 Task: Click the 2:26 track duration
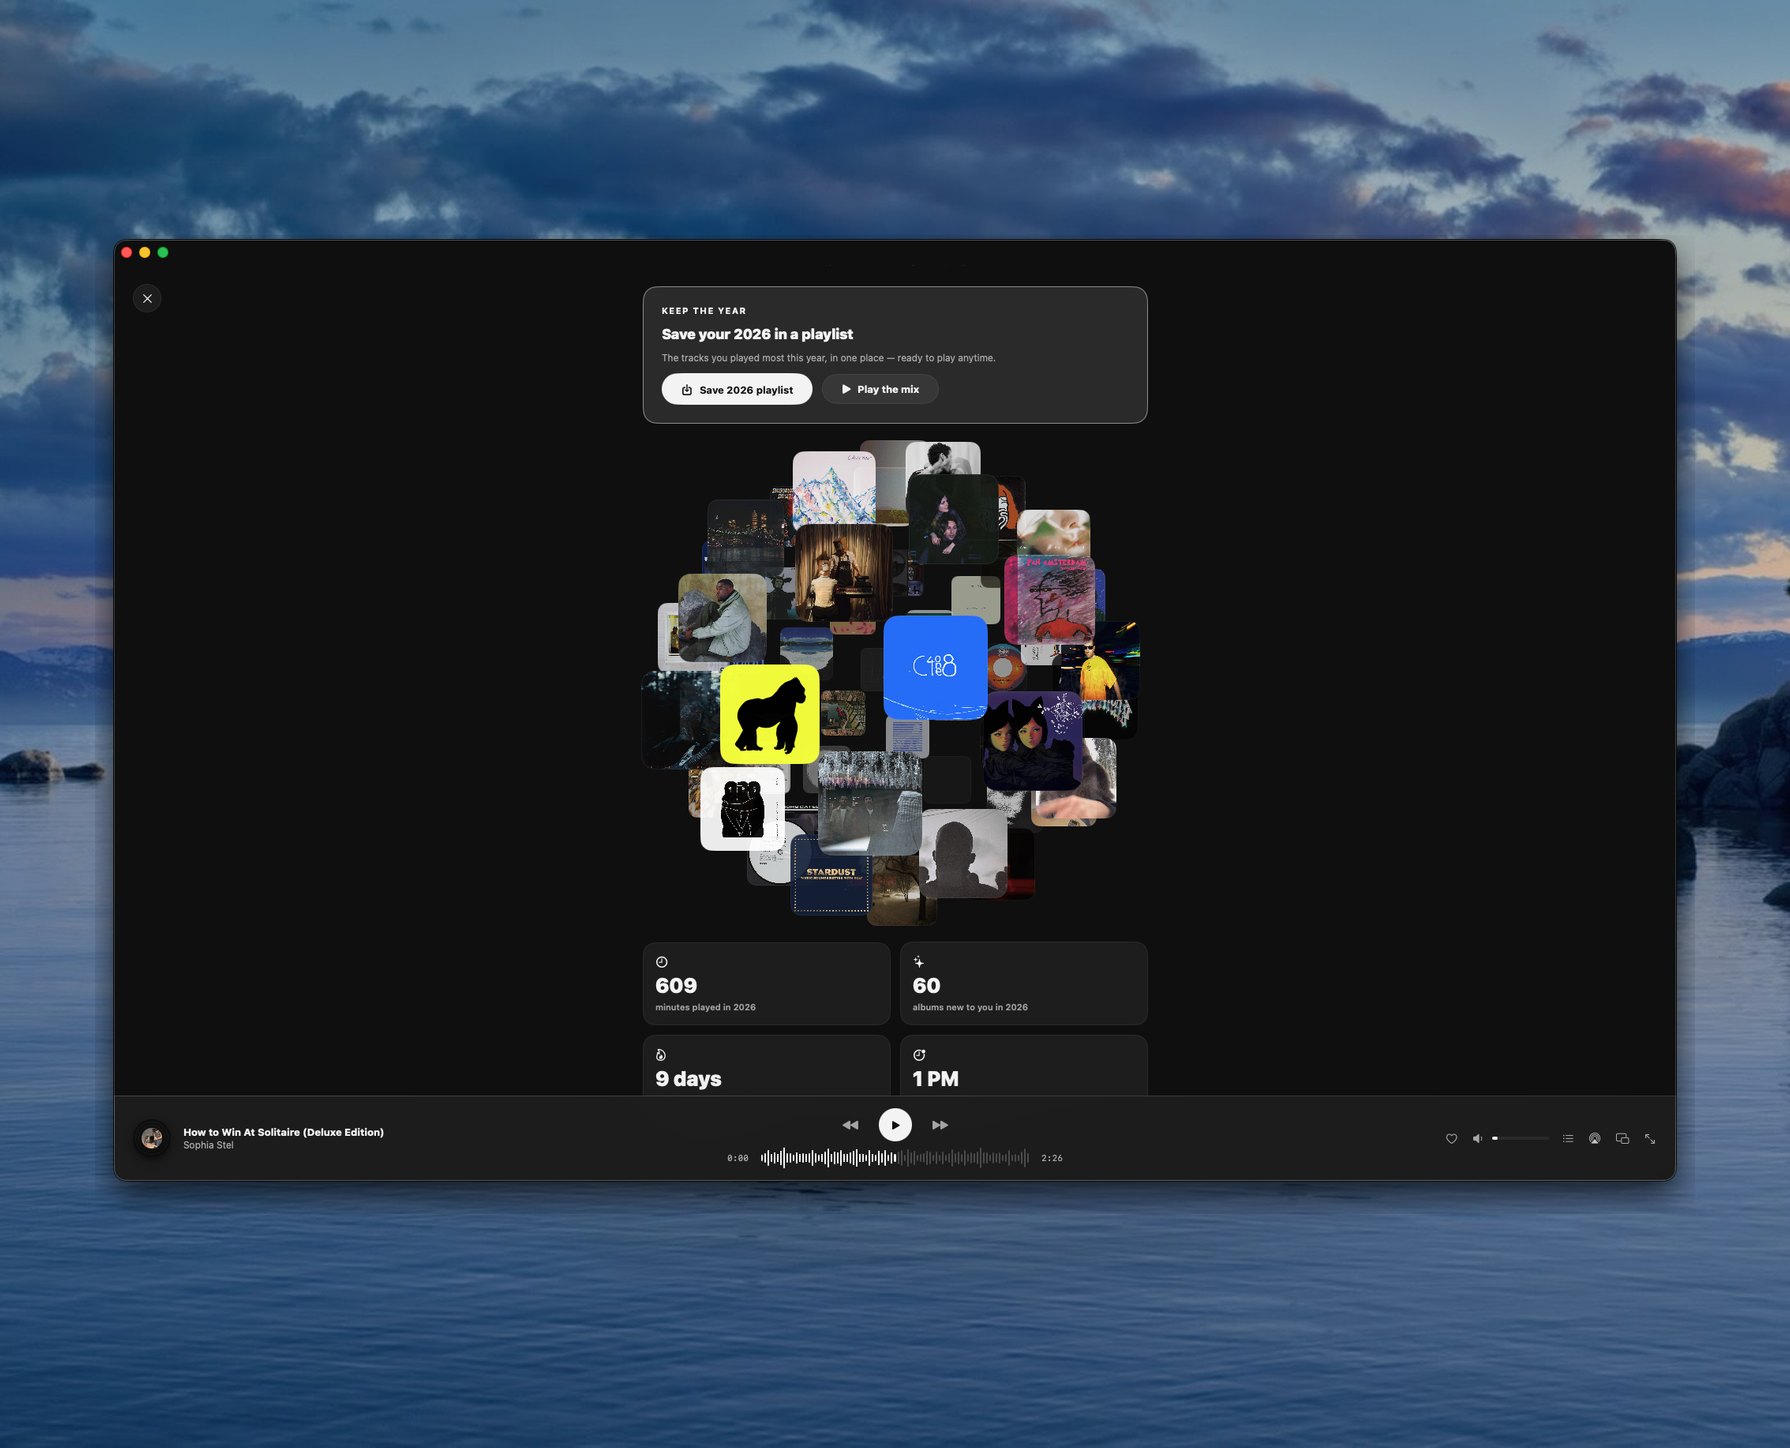(x=1052, y=1158)
